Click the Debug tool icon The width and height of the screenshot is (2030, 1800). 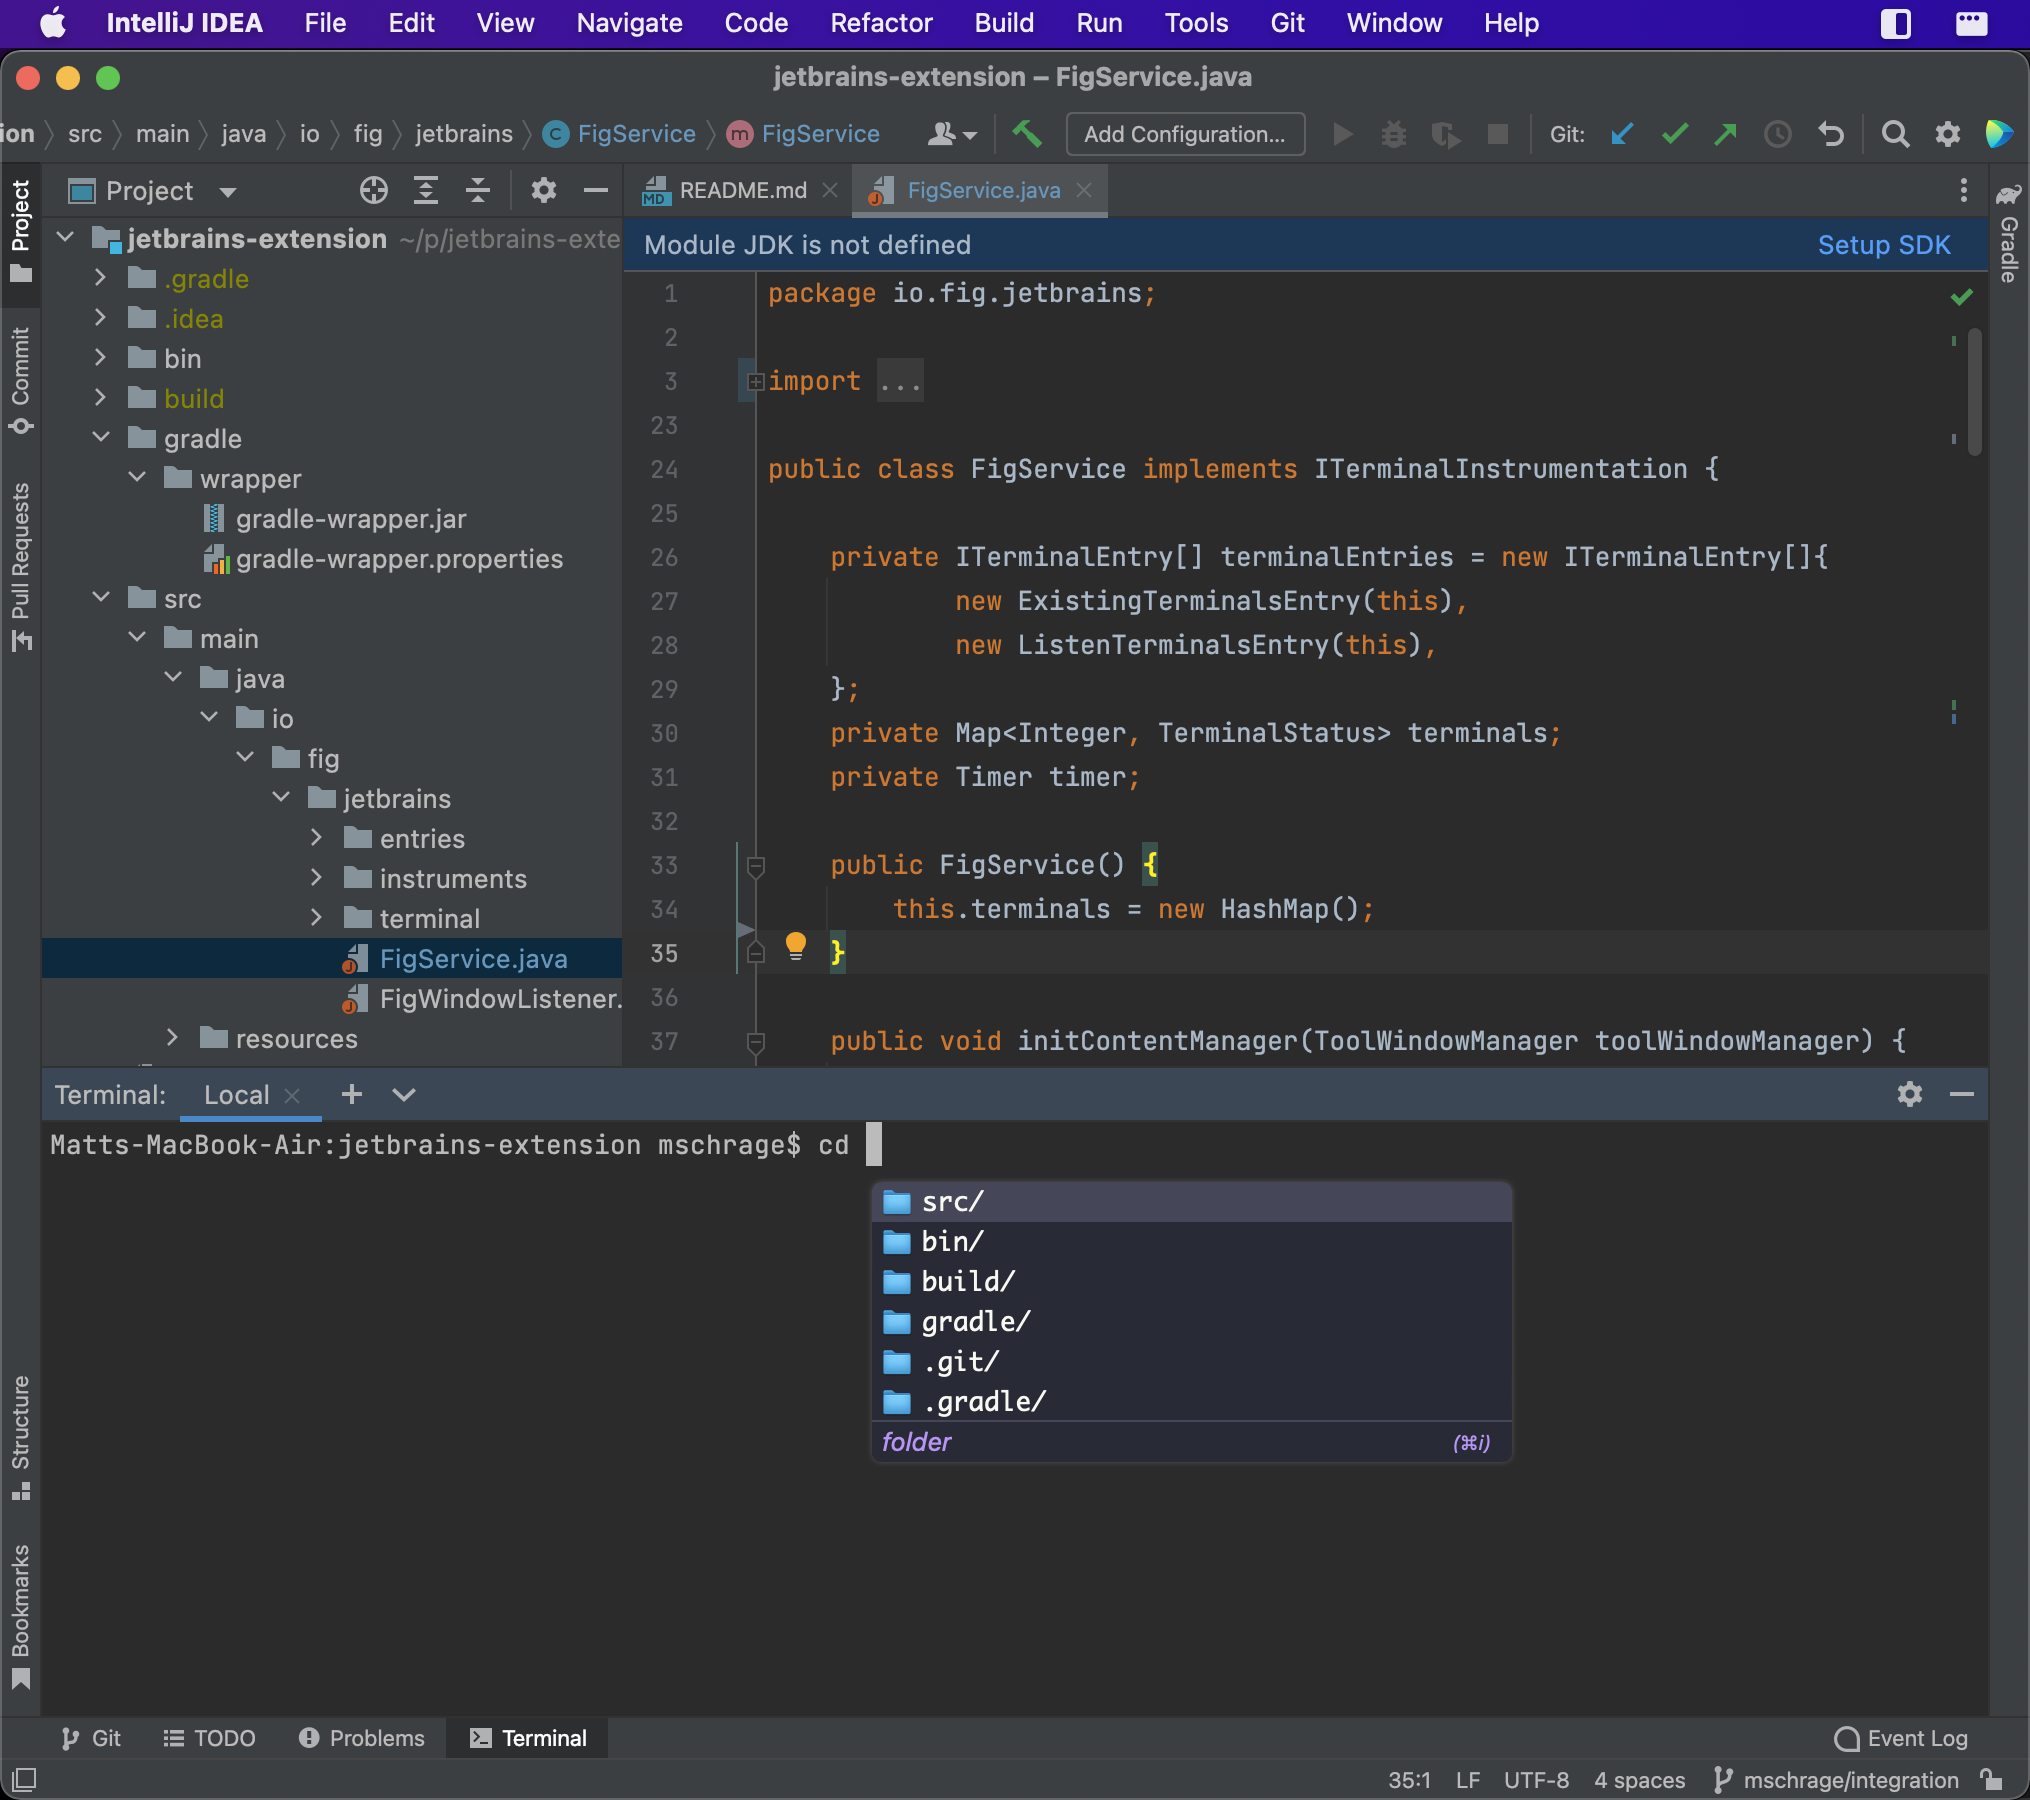click(x=1392, y=134)
